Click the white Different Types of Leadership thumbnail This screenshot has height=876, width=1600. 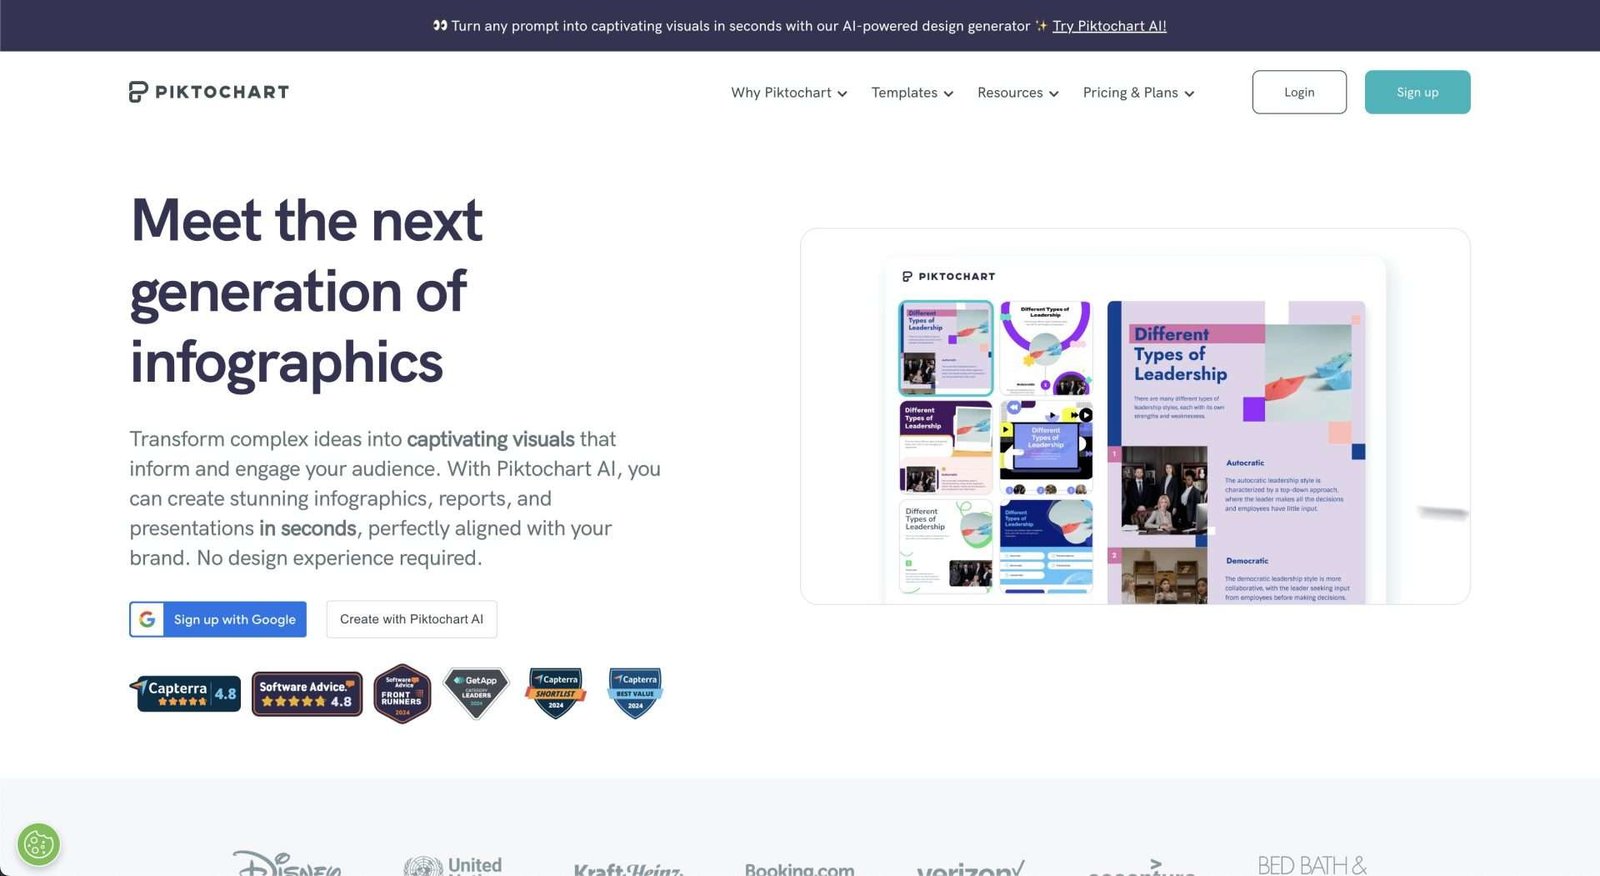946,547
